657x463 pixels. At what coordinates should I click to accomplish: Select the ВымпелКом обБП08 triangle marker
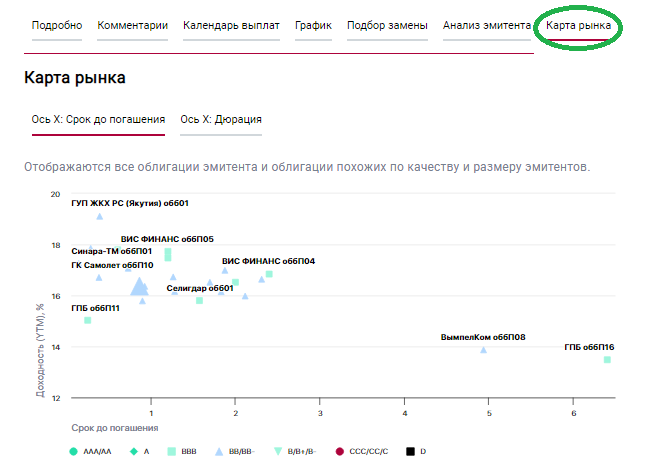point(483,349)
